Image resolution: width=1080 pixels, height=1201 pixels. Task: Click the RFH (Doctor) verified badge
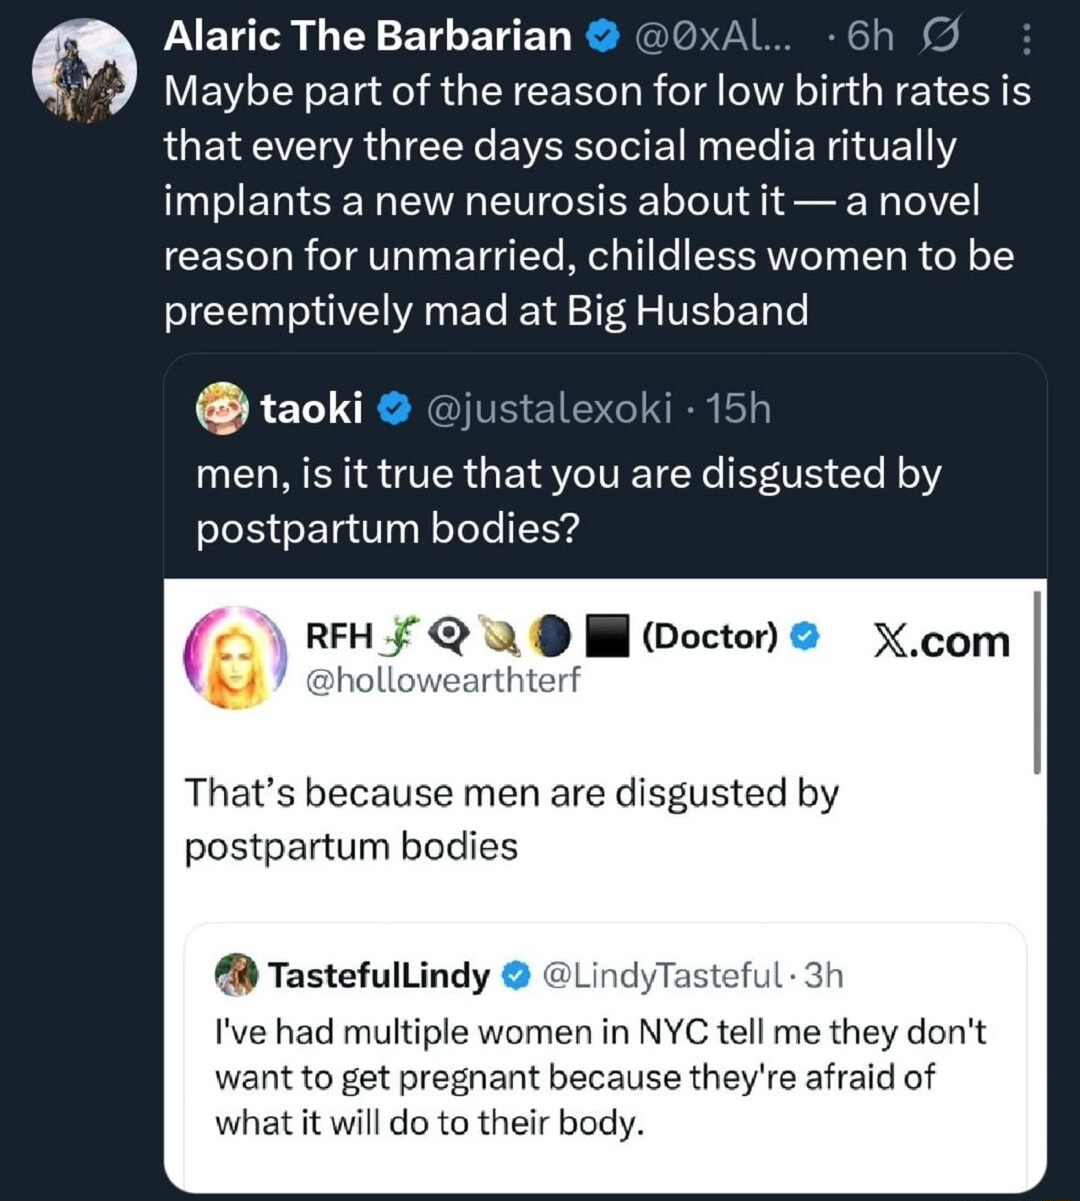pos(806,636)
